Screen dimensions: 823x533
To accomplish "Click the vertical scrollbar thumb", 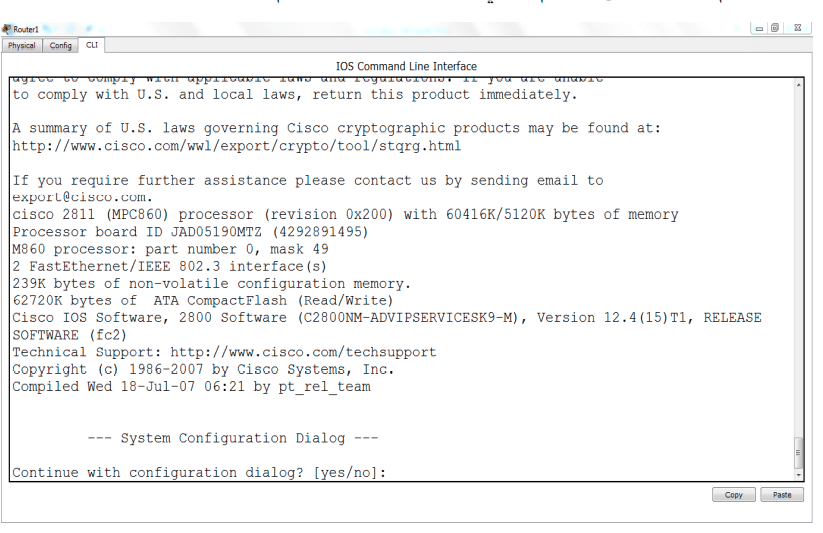I will [x=798, y=453].
